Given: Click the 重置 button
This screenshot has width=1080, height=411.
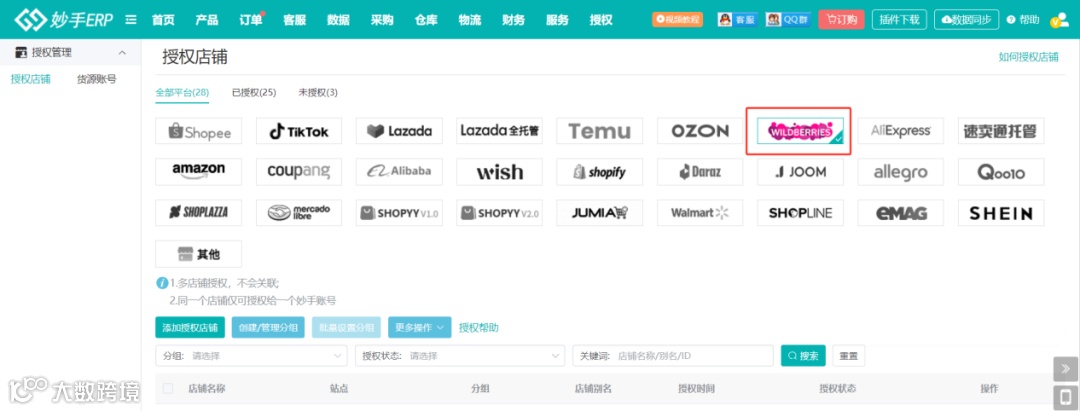Looking at the screenshot, I should coord(849,356).
